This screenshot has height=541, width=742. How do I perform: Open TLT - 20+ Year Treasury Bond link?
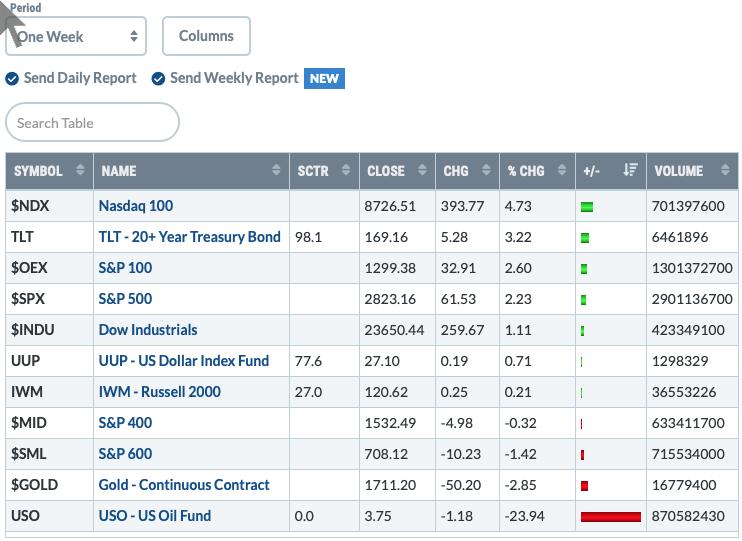[190, 237]
